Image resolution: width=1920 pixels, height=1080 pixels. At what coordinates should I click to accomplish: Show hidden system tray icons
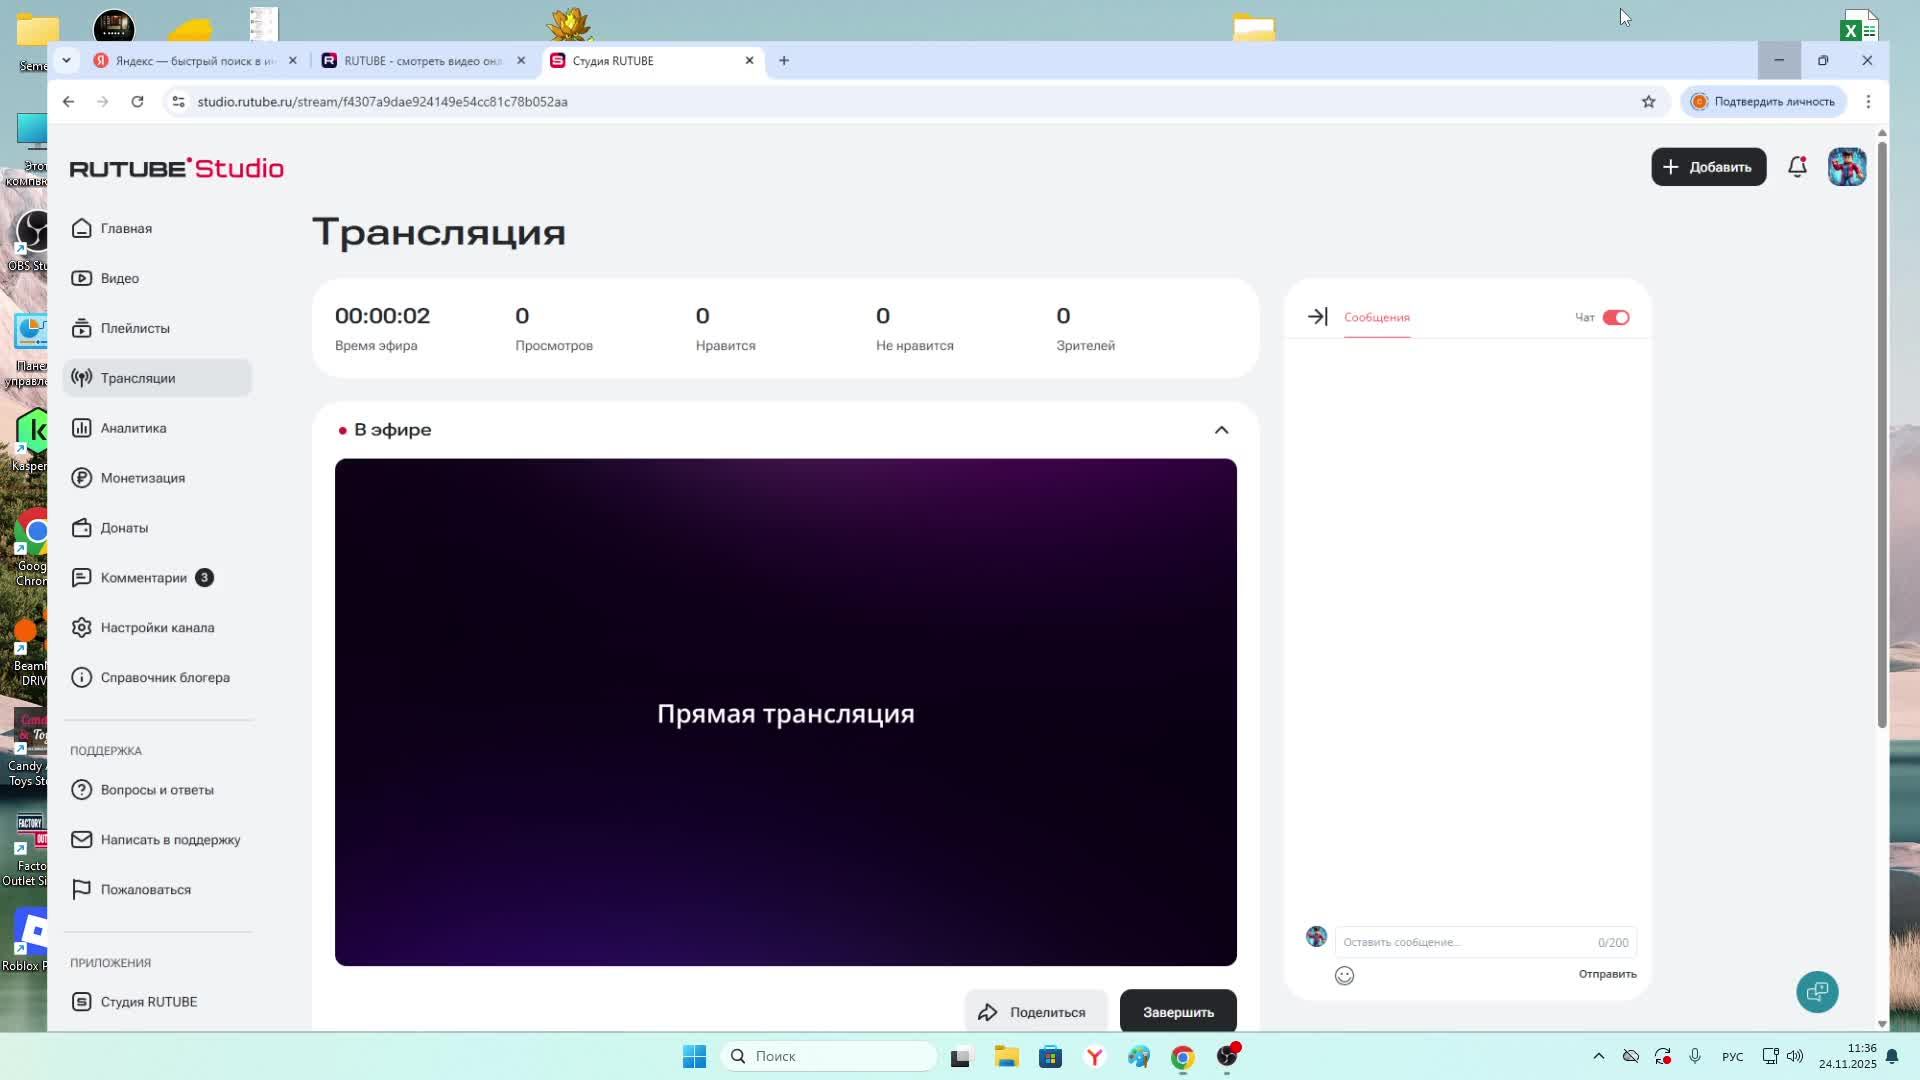coord(1598,1056)
